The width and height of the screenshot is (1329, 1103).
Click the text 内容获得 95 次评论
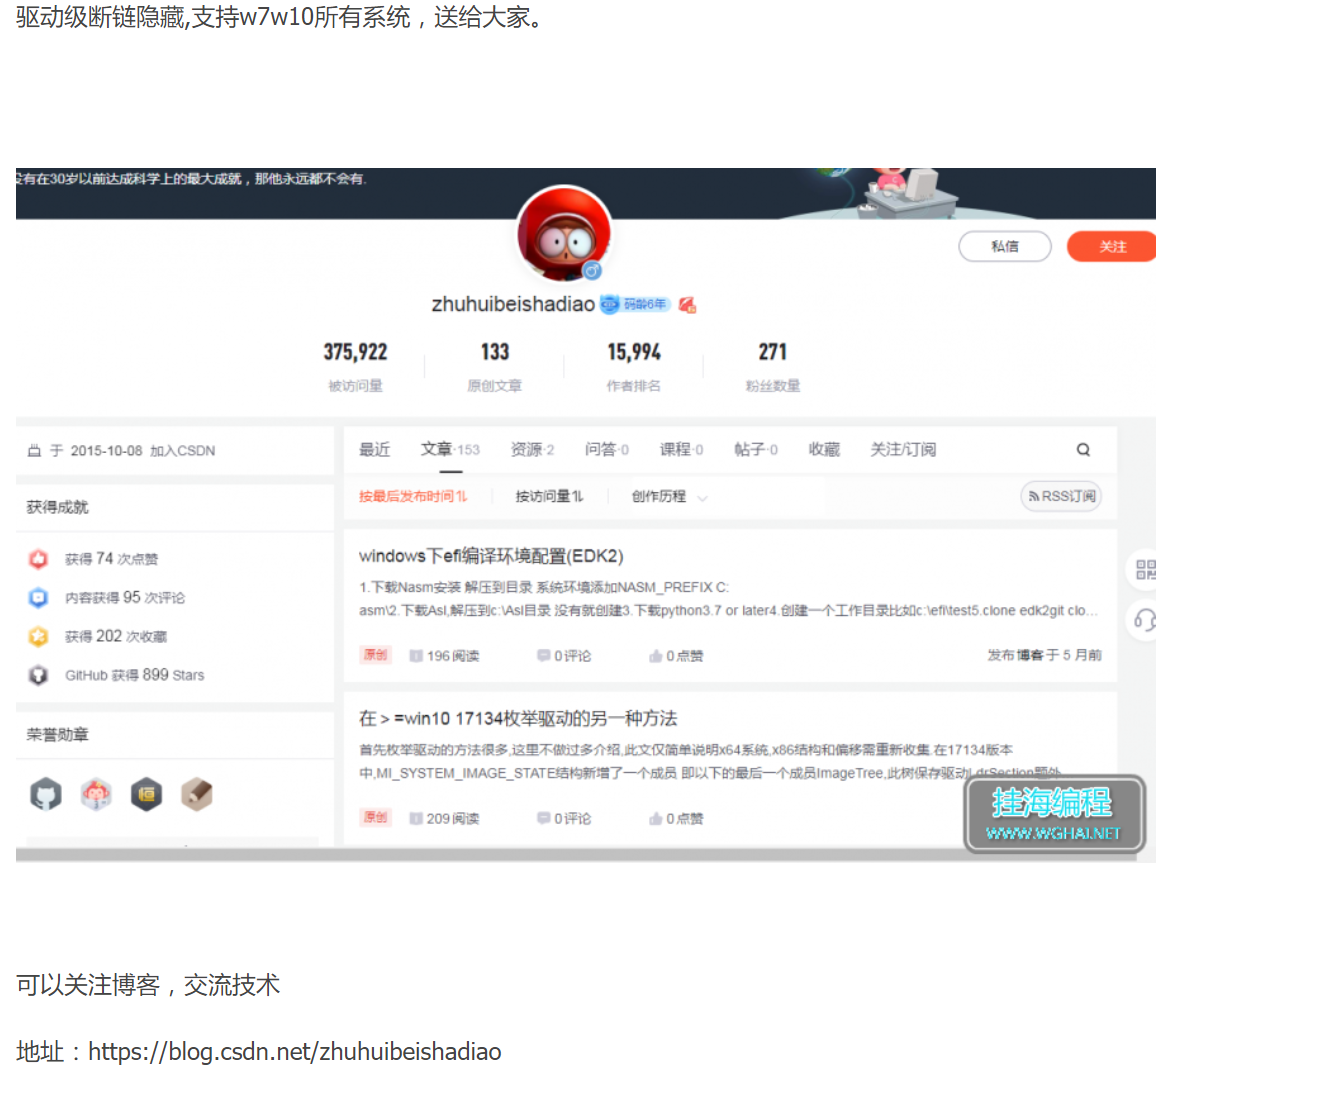125,598
